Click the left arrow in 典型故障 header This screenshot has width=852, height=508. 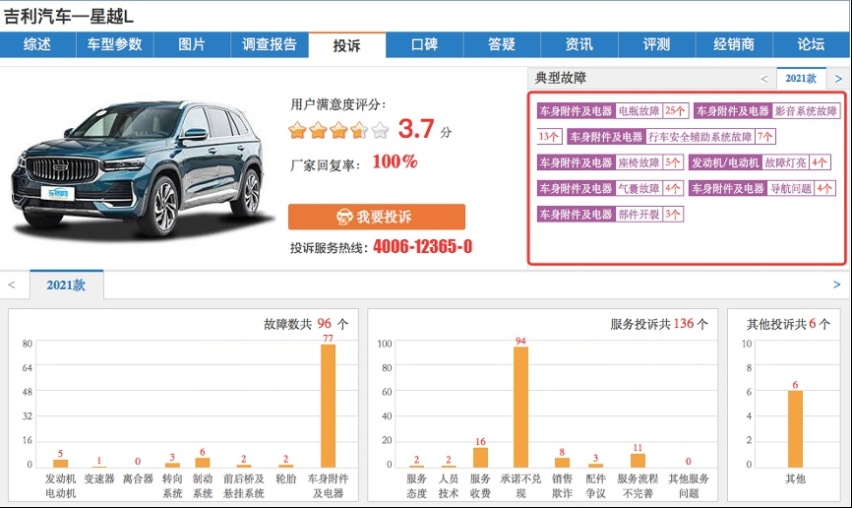pos(764,79)
